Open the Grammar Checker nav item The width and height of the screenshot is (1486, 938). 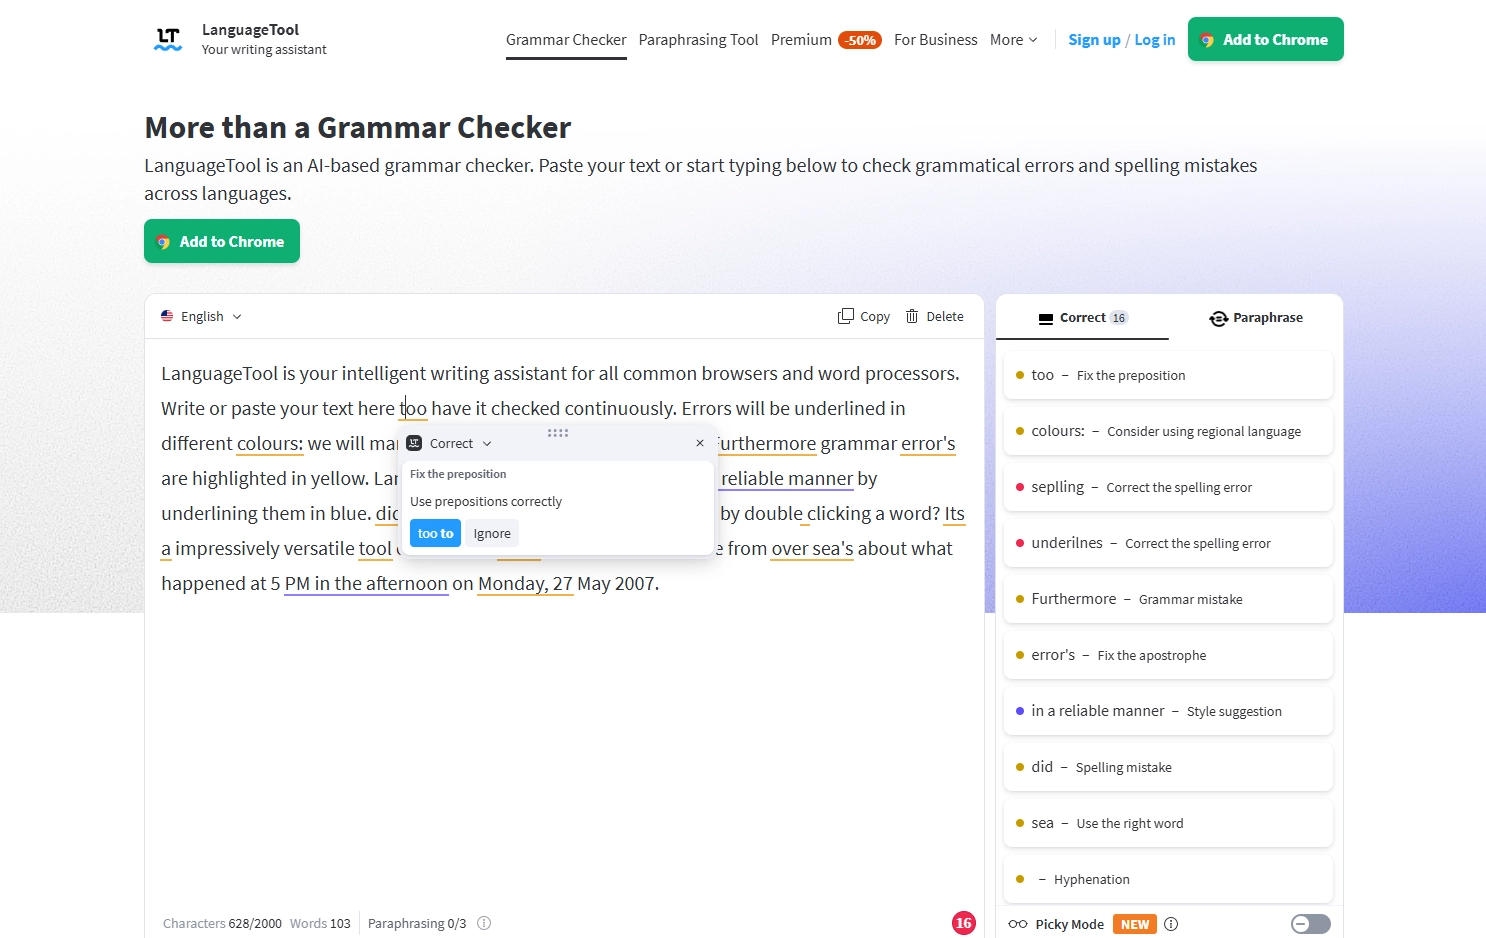pyautogui.click(x=566, y=40)
